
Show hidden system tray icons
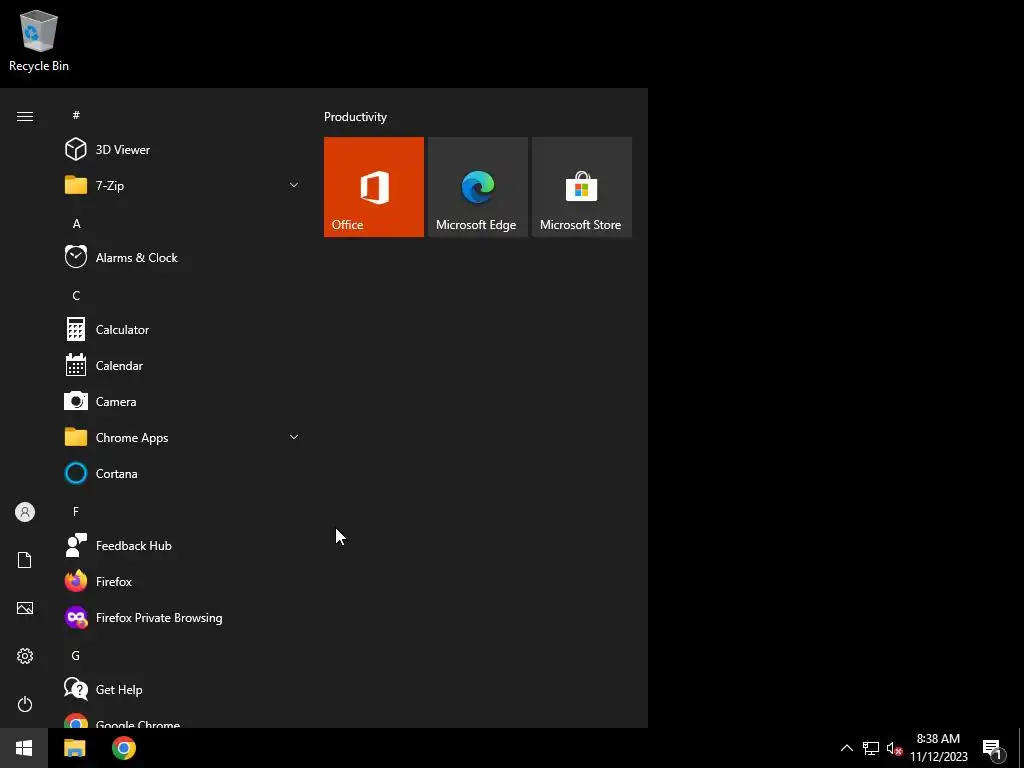[846, 748]
